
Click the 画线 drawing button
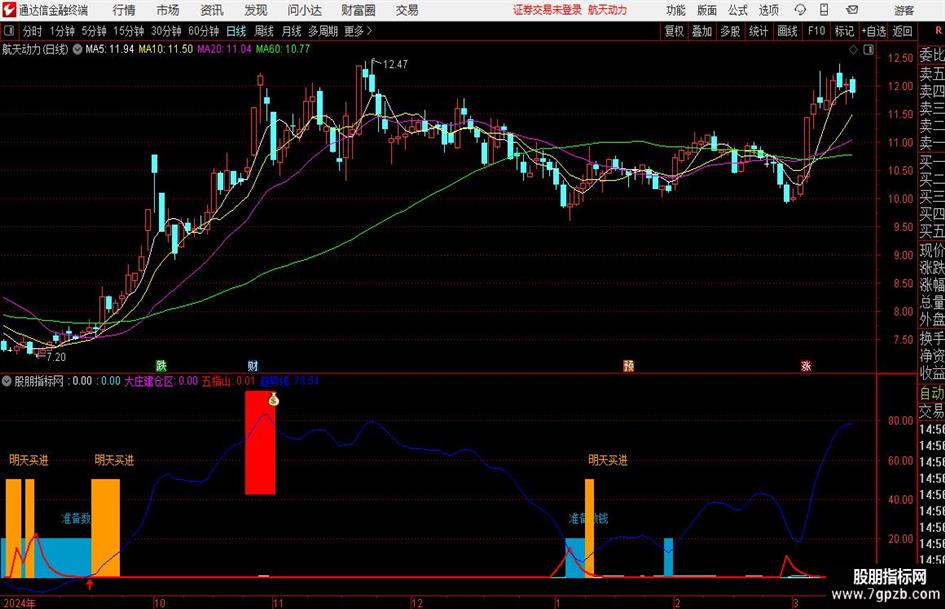(787, 31)
